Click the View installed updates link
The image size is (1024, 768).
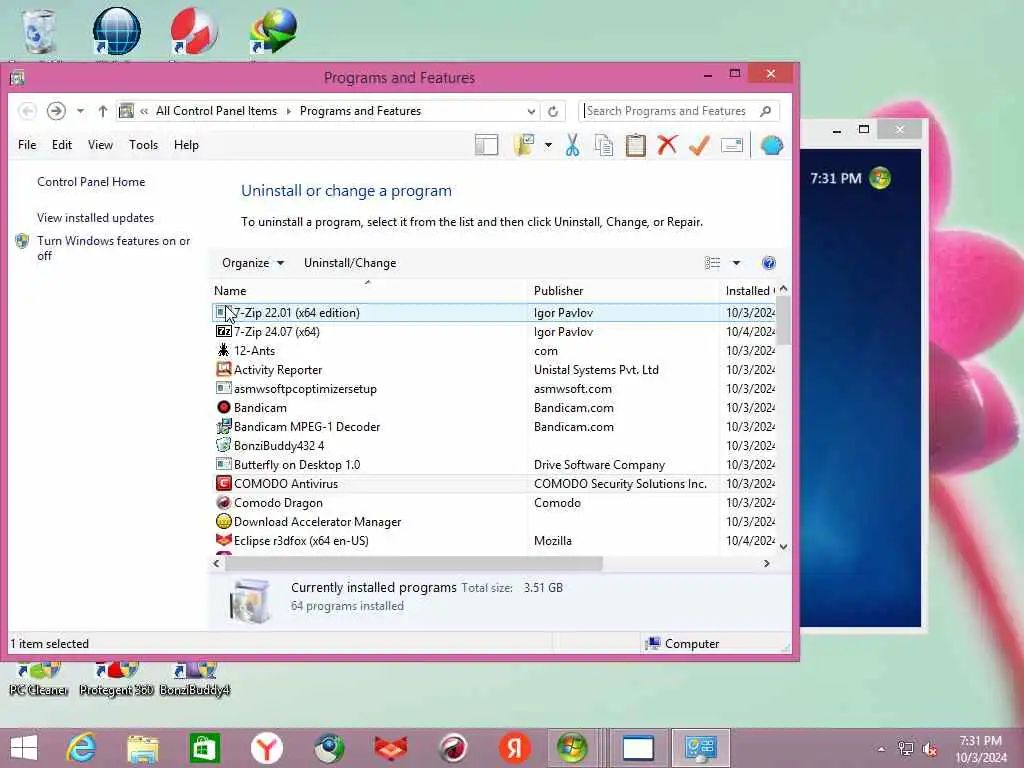point(95,218)
